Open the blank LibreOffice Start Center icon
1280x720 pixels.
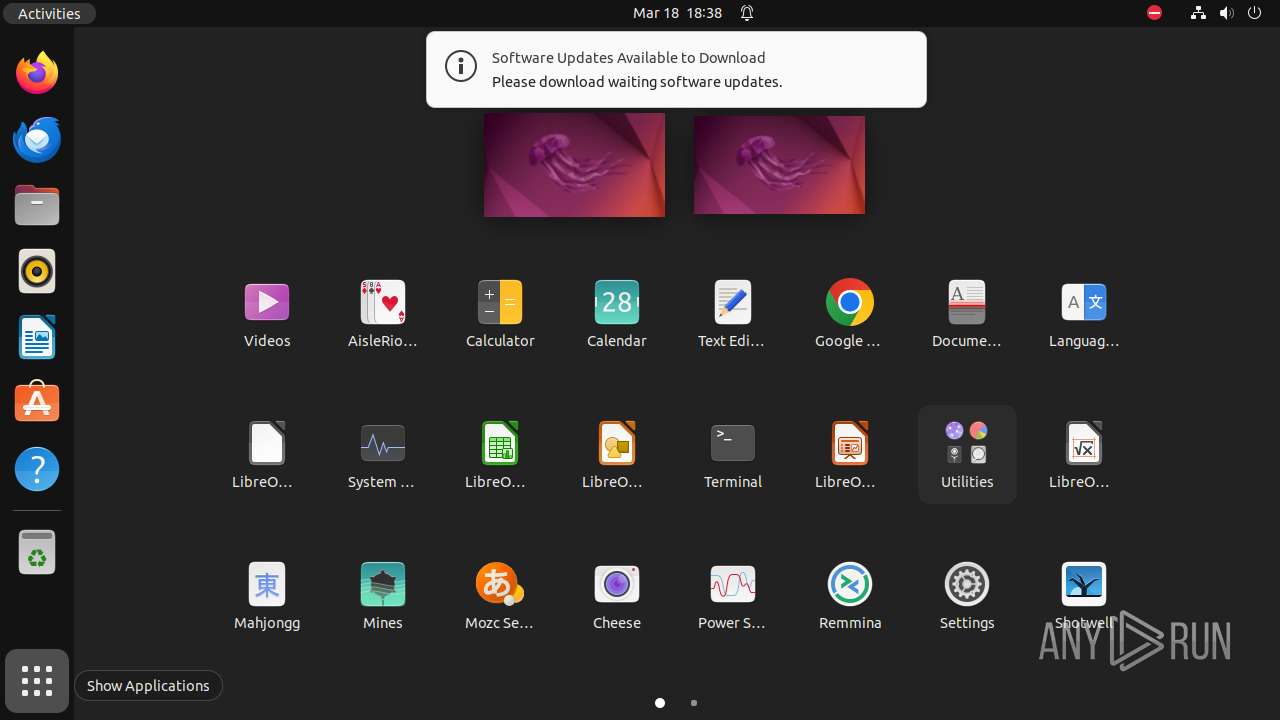267,454
